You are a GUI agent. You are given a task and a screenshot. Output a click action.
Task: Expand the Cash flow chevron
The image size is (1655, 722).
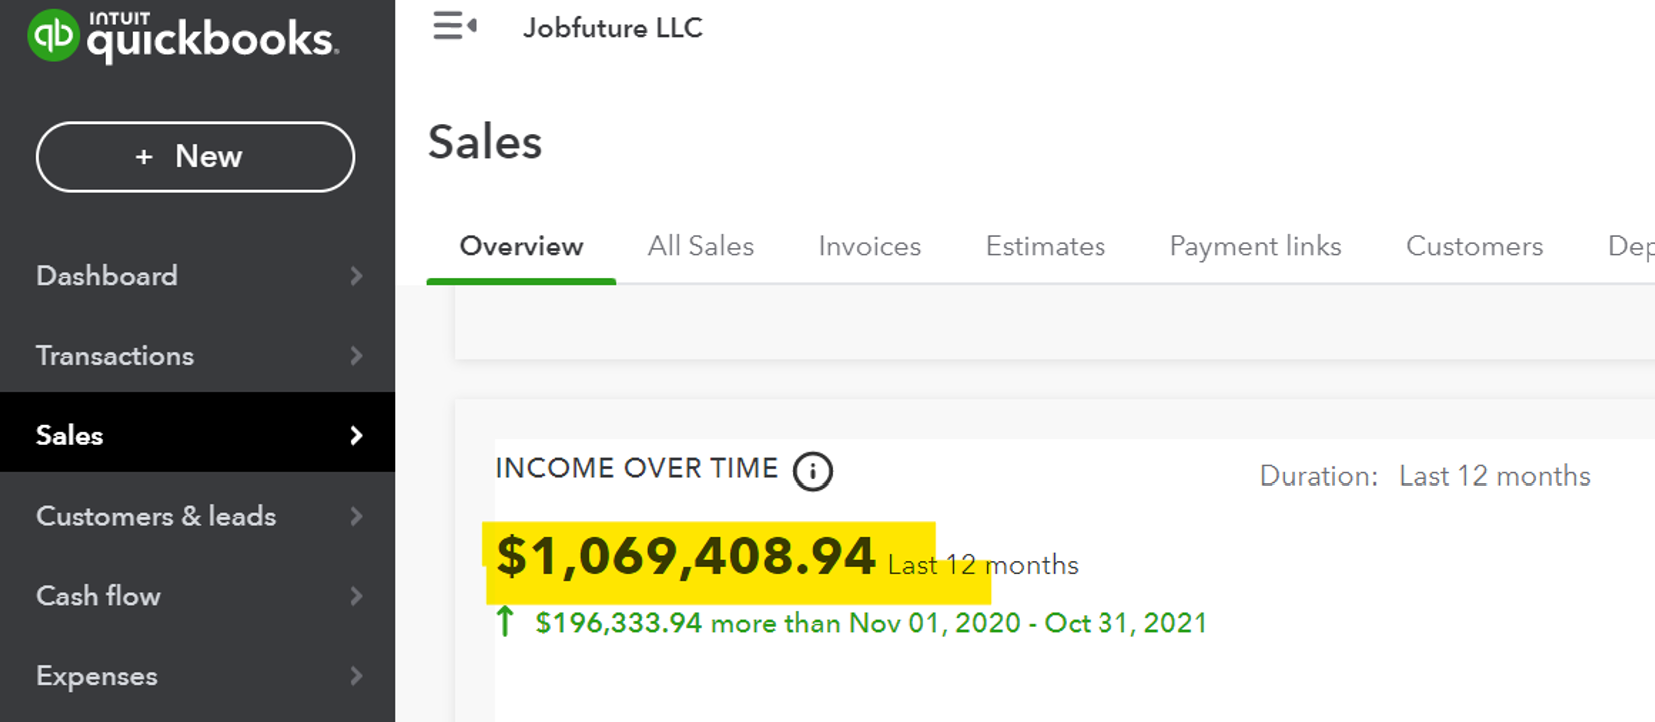click(x=356, y=596)
